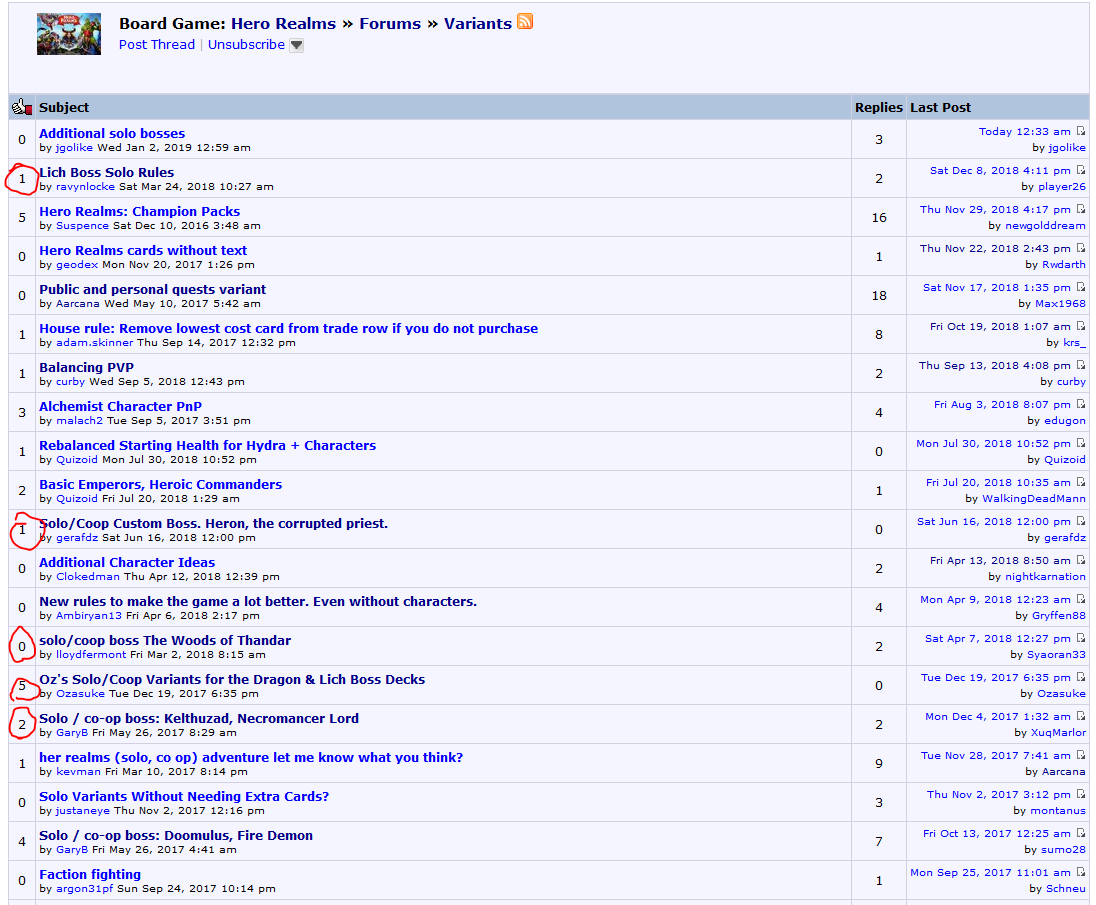1096x905 pixels.
Task: Open the dropdown arrow next to Unsubscribe
Action: click(296, 45)
